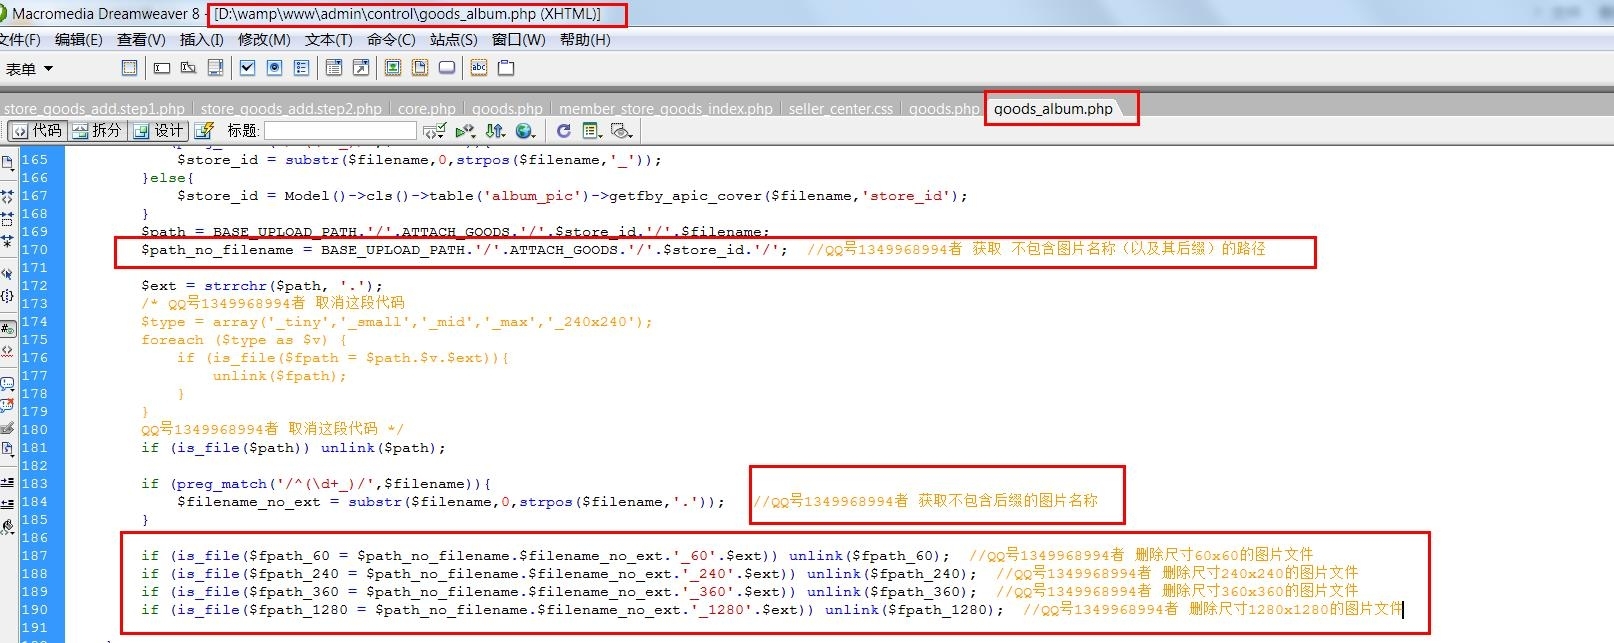Viewport: 1614px width, 643px height.
Task: Open the 站点(S) menu
Action: [453, 40]
